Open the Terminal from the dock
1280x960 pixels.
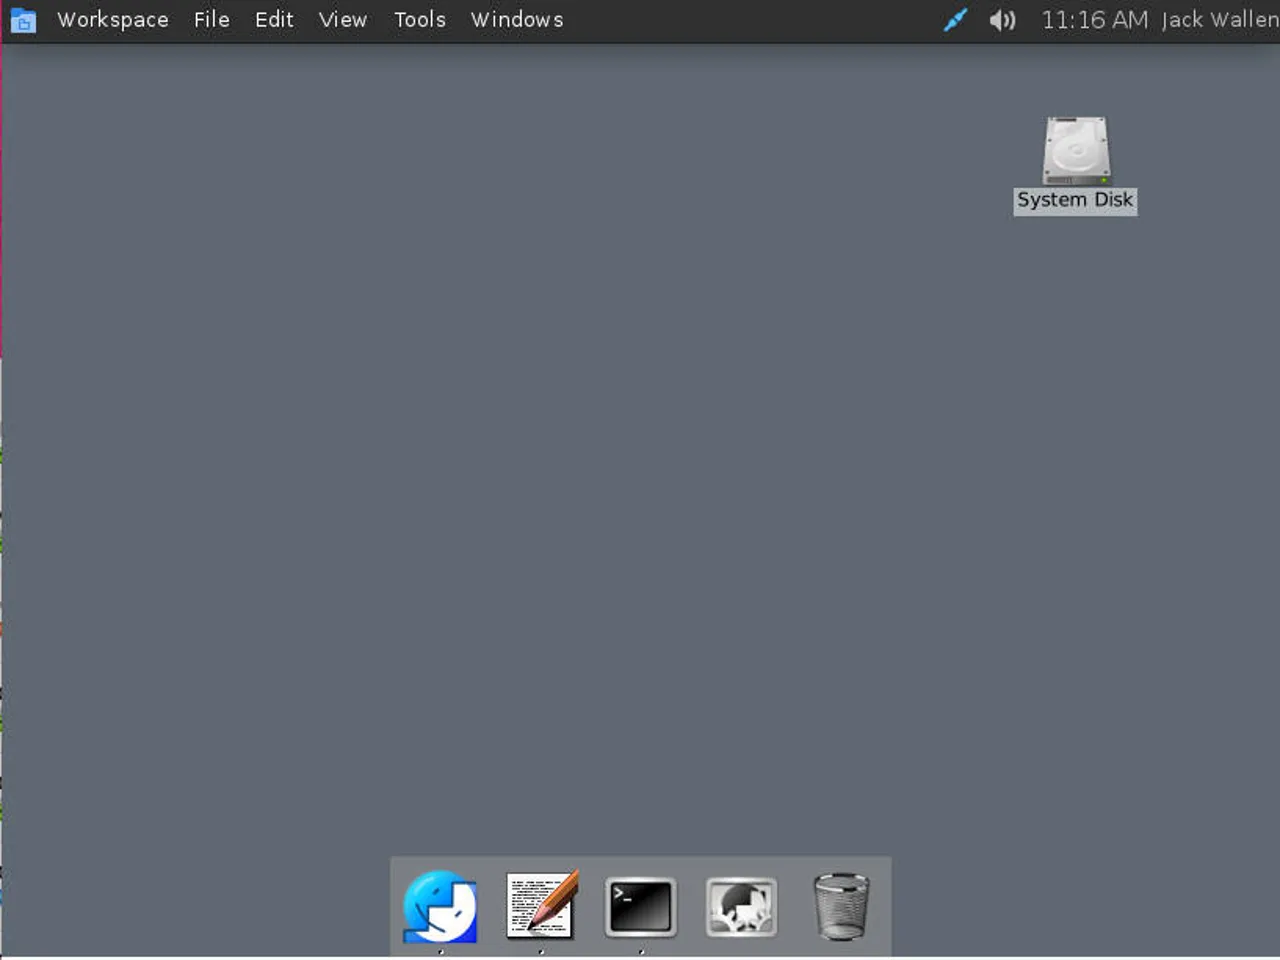(x=640, y=905)
